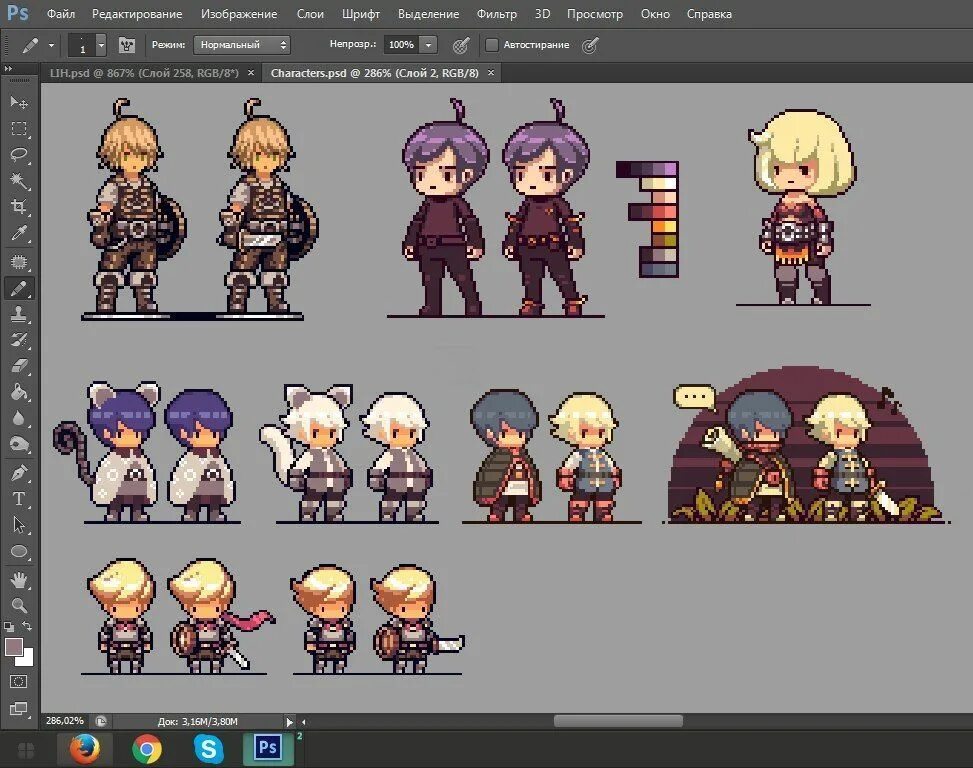Image resolution: width=973 pixels, height=768 pixels.
Task: Select the Rectangular Marquee tool
Action: [x=19, y=128]
